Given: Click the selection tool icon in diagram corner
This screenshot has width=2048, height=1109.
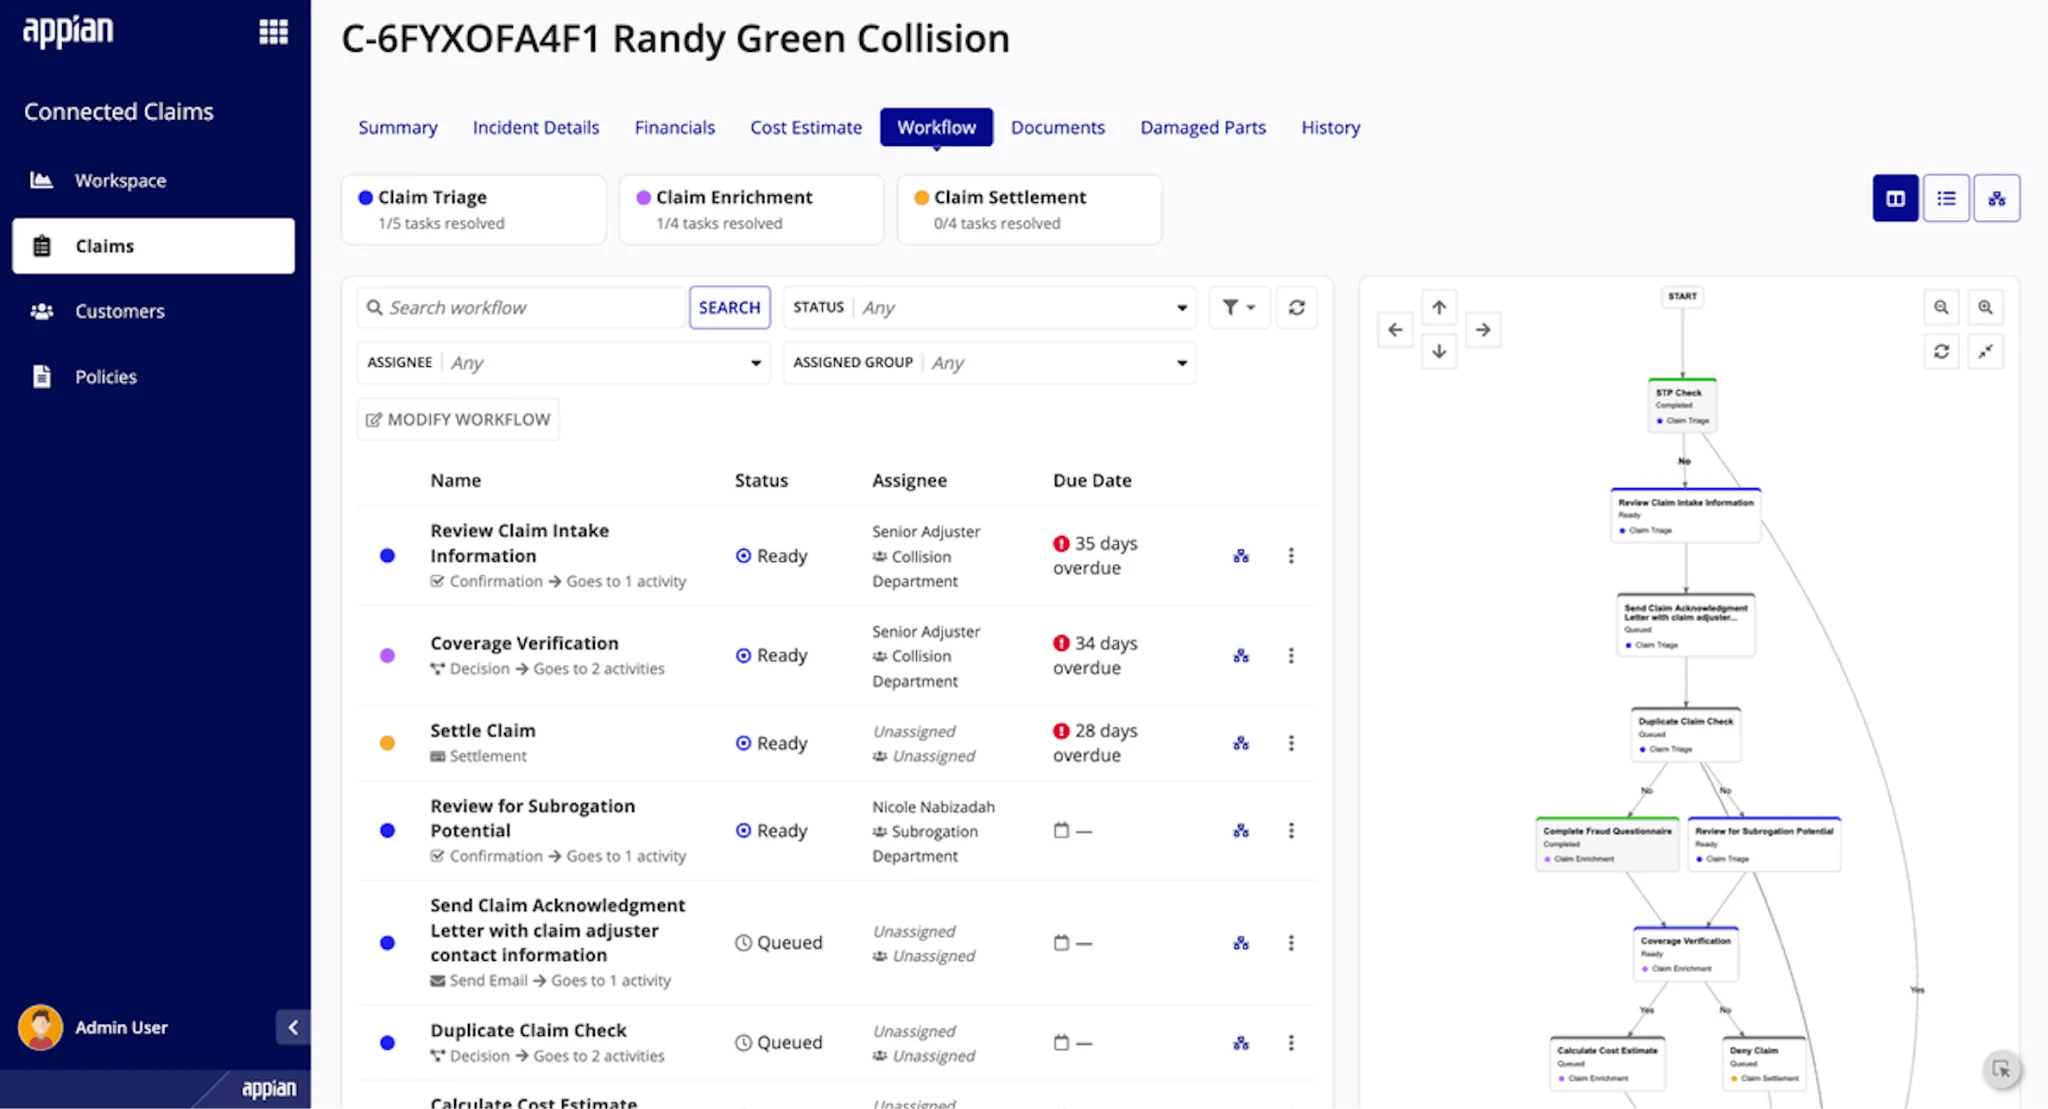Looking at the screenshot, I should pyautogui.click(x=2001, y=1069).
